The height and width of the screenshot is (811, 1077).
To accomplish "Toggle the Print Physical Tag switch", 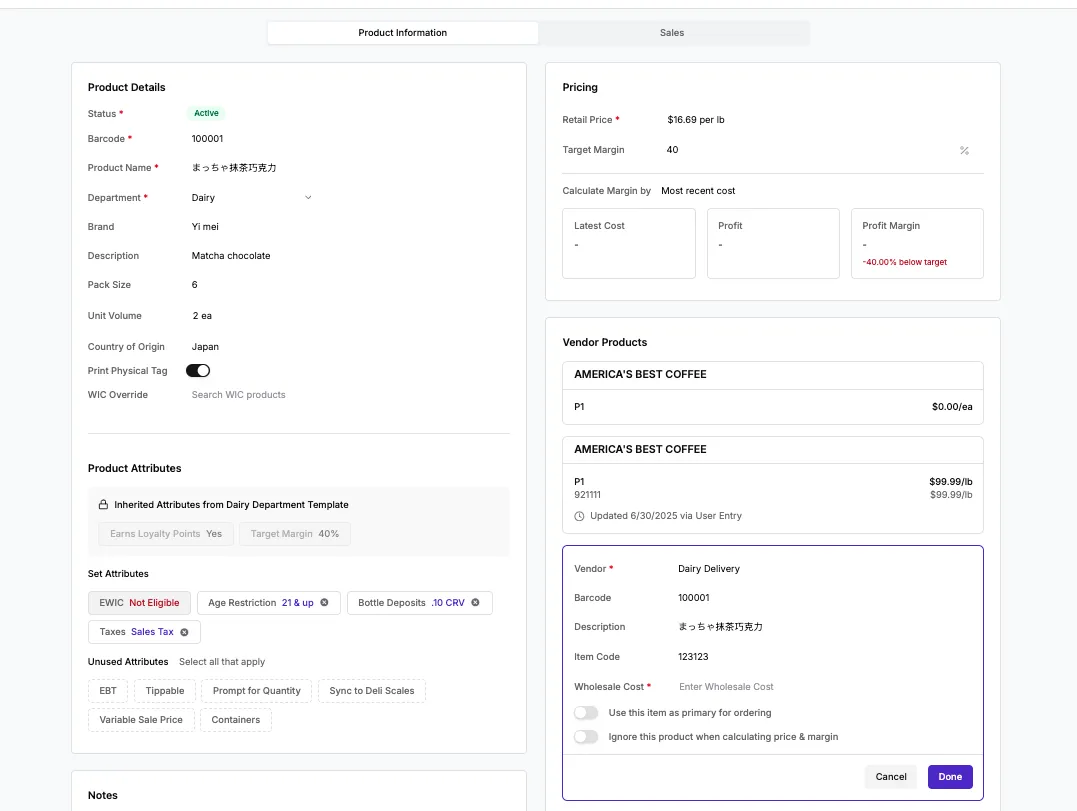I will coord(198,371).
